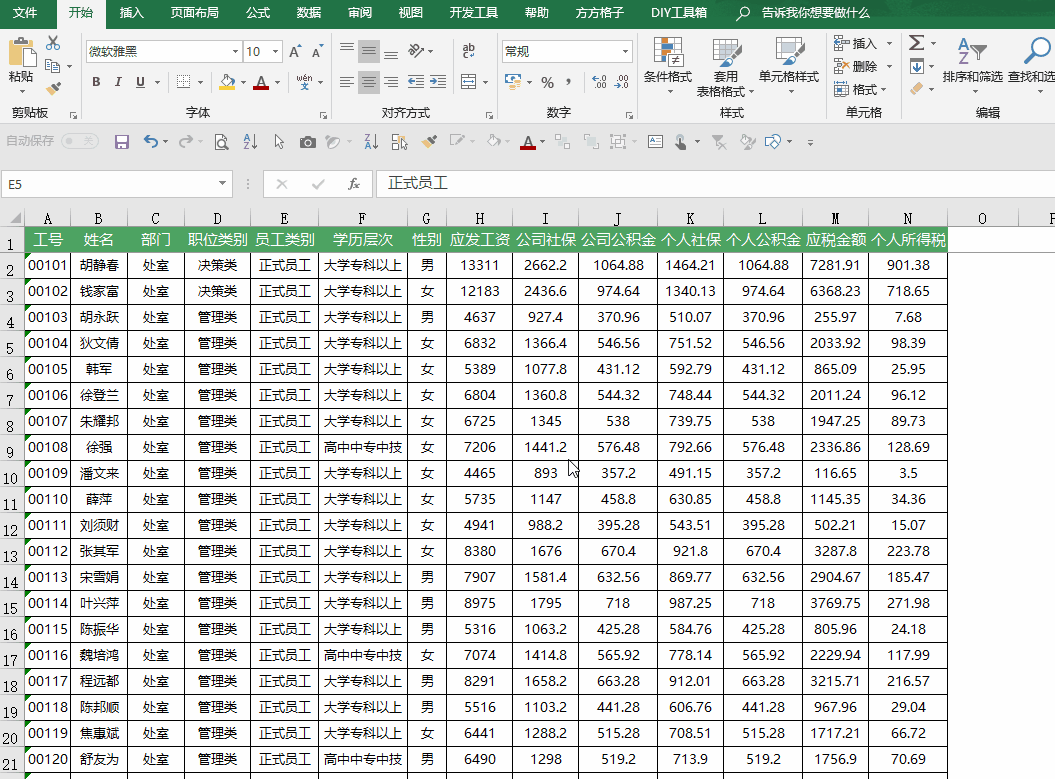Image resolution: width=1055 pixels, height=779 pixels.
Task: Toggle the AutoSave (自动保存) switch
Action: click(80, 142)
